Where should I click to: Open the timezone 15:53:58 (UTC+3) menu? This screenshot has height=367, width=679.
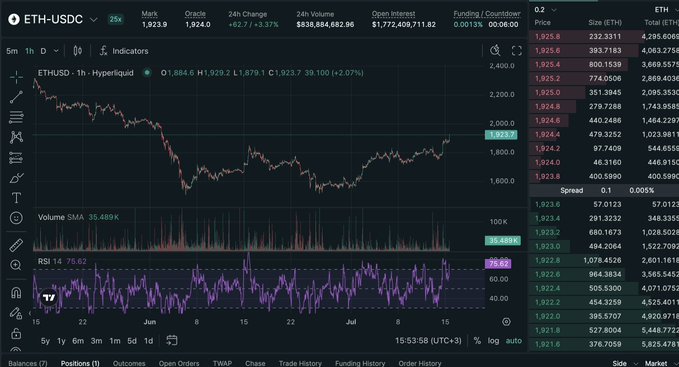pos(428,341)
